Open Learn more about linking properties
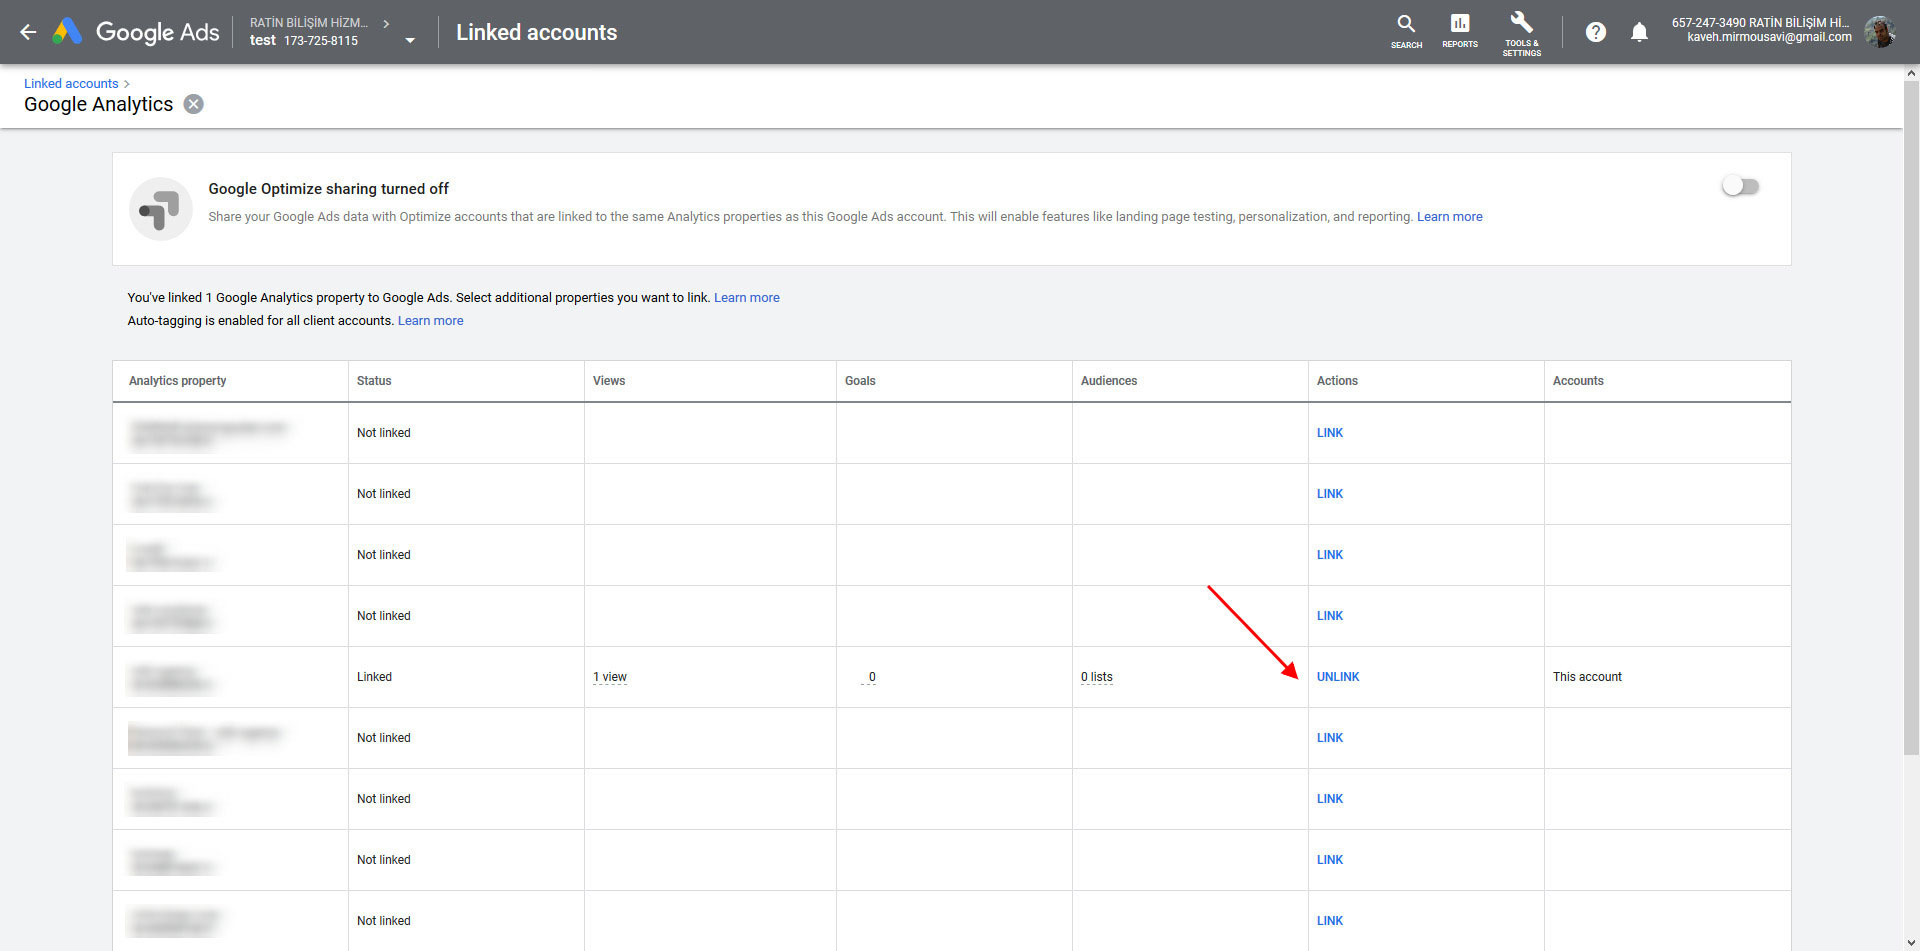Screen dimensions: 1920x951 point(746,297)
